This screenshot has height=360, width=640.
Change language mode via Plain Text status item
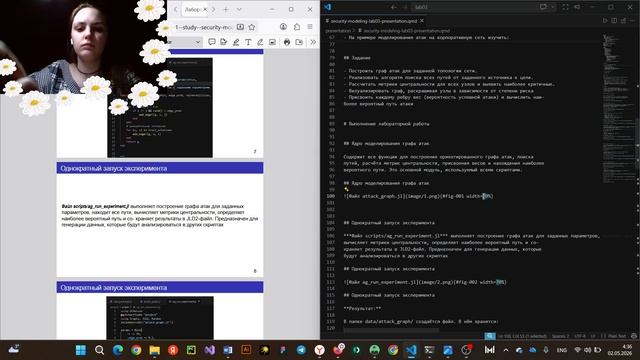(616, 336)
